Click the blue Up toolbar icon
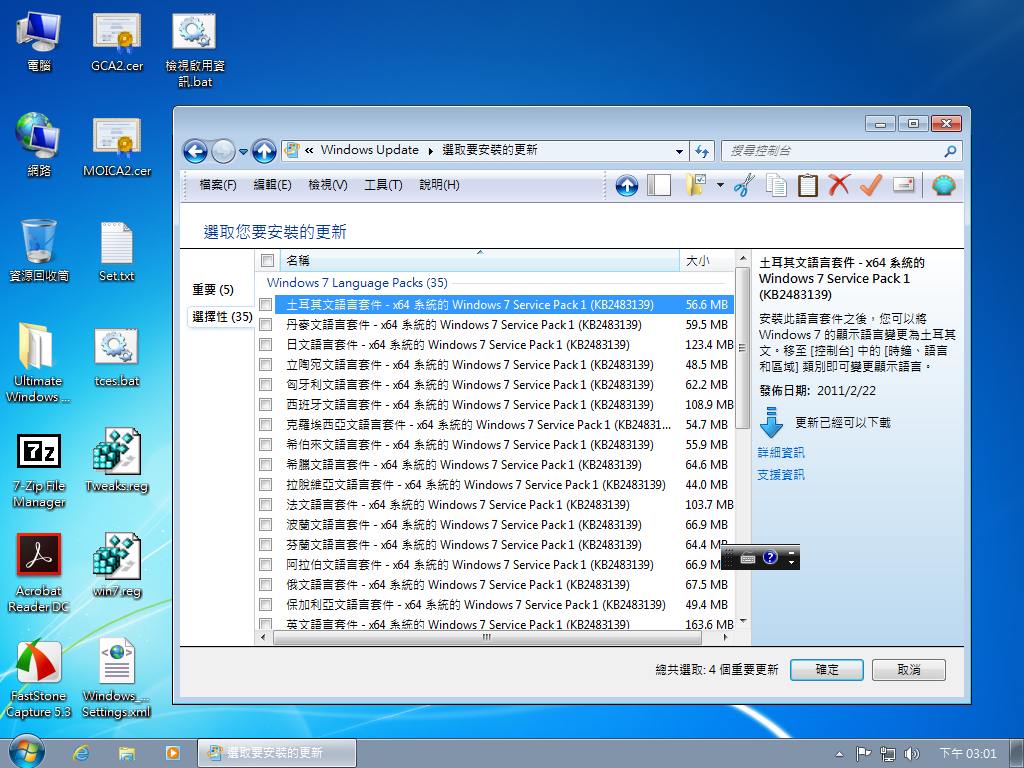The width and height of the screenshot is (1024, 768). (626, 185)
